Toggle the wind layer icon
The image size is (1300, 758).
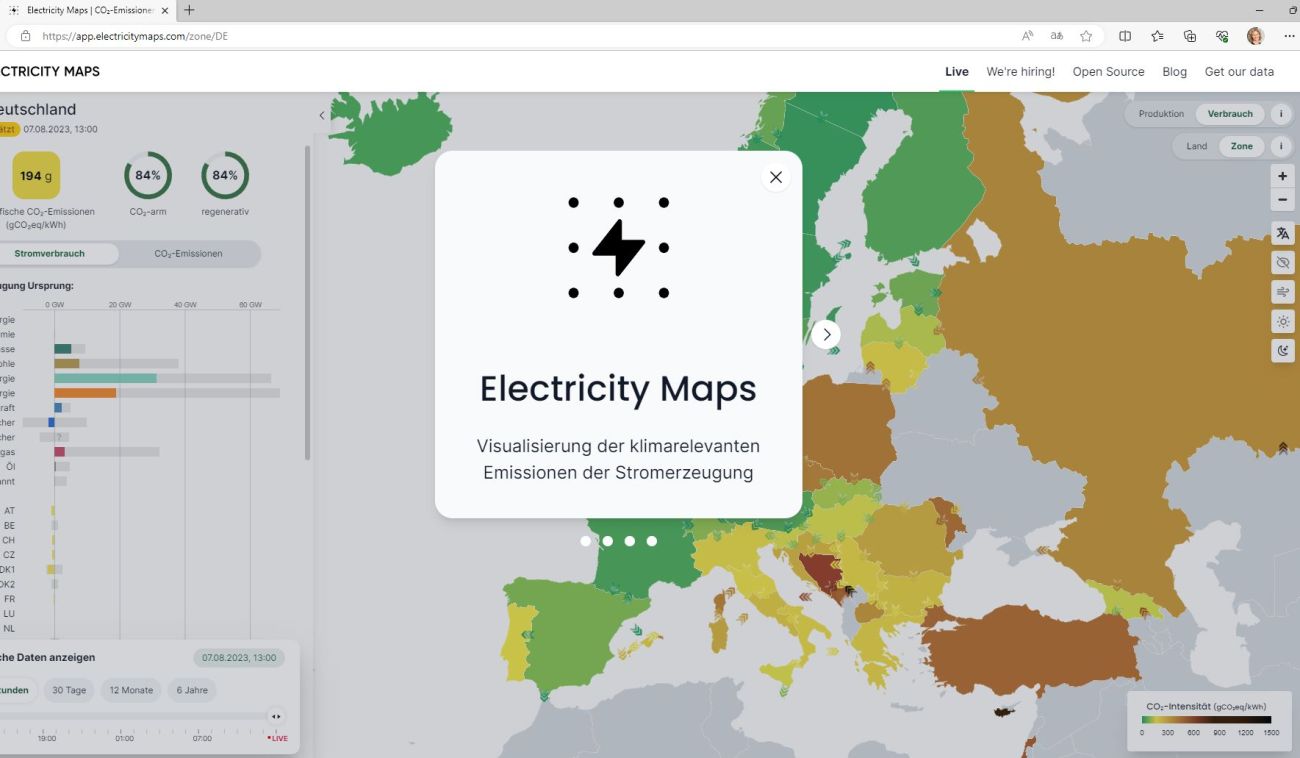pos(1283,292)
